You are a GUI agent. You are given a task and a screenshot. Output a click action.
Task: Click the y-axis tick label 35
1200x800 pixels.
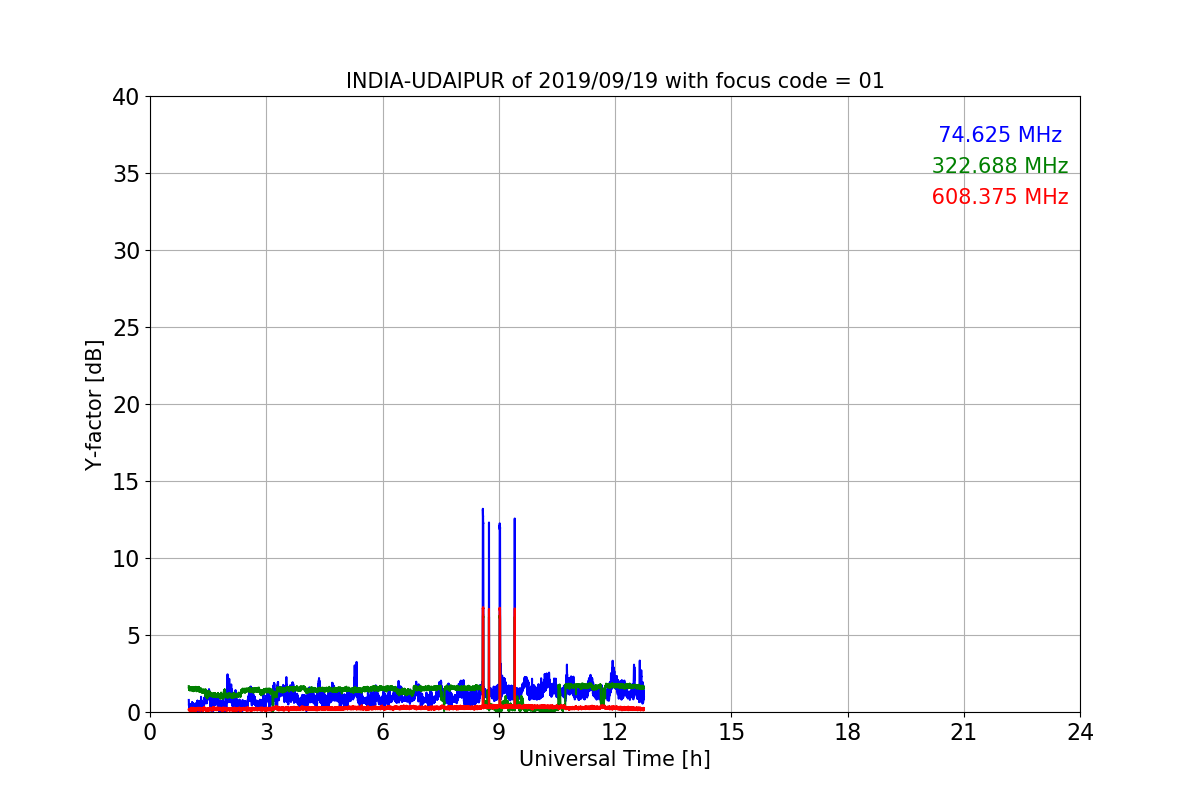point(126,174)
